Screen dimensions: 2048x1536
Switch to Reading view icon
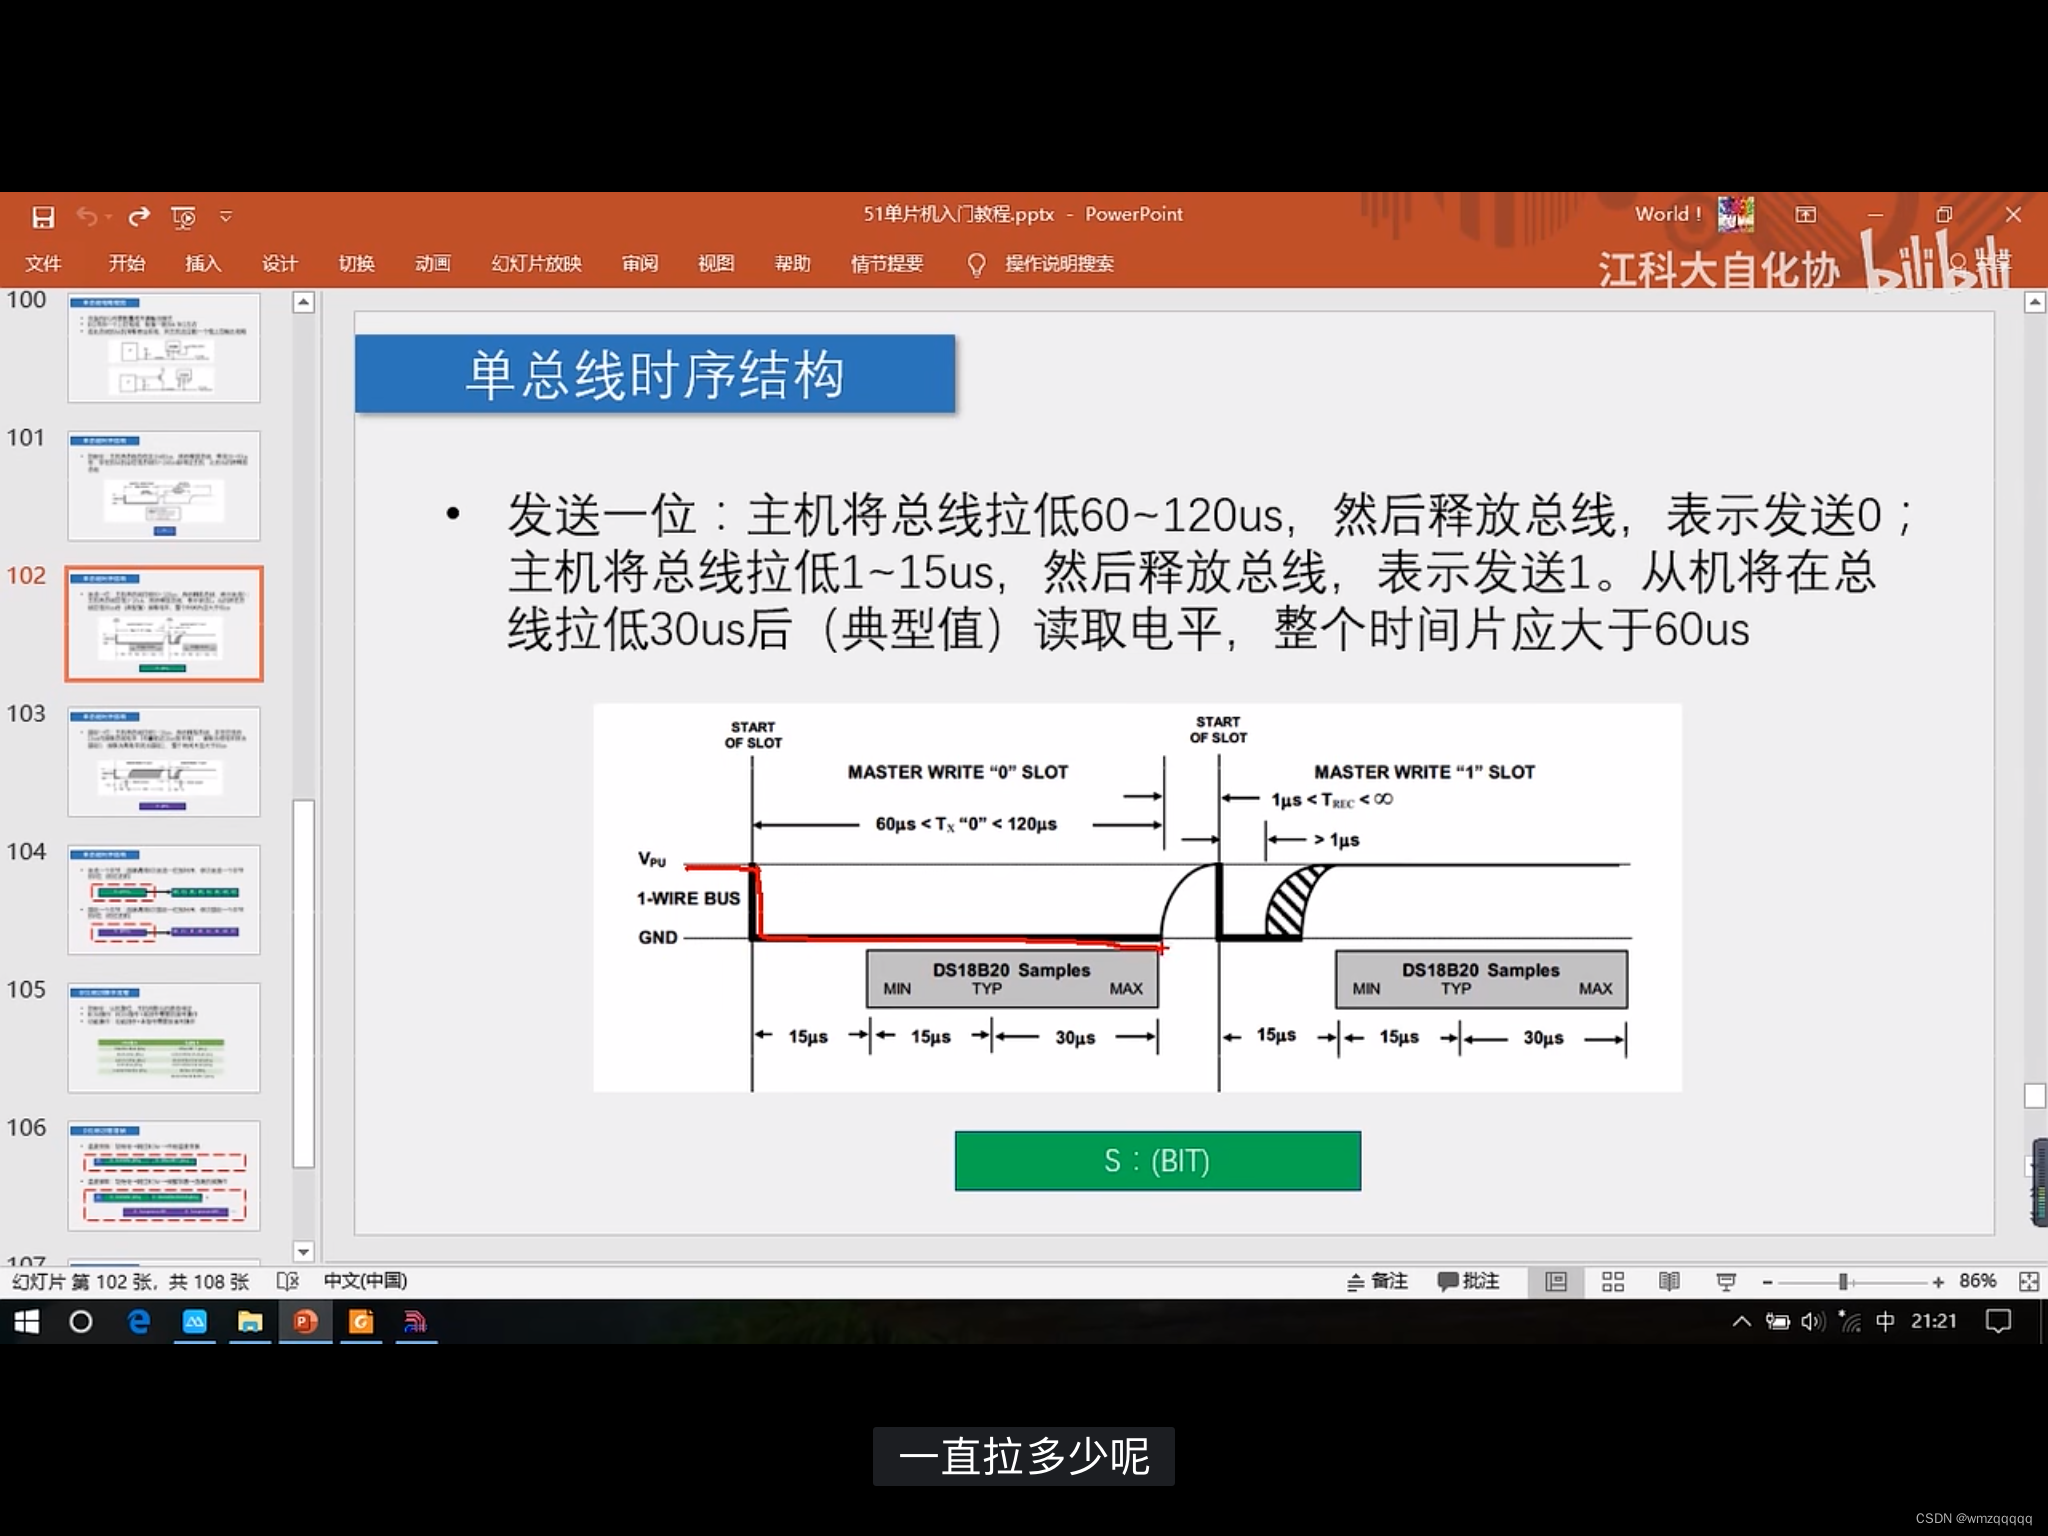click(1669, 1282)
